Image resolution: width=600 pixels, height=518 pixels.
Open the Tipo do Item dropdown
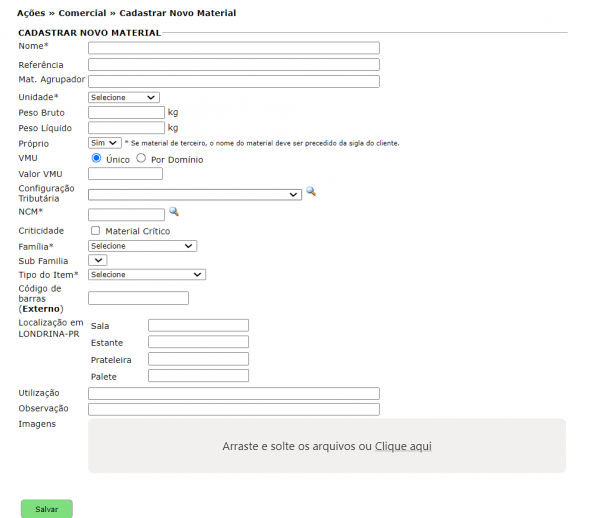click(146, 274)
